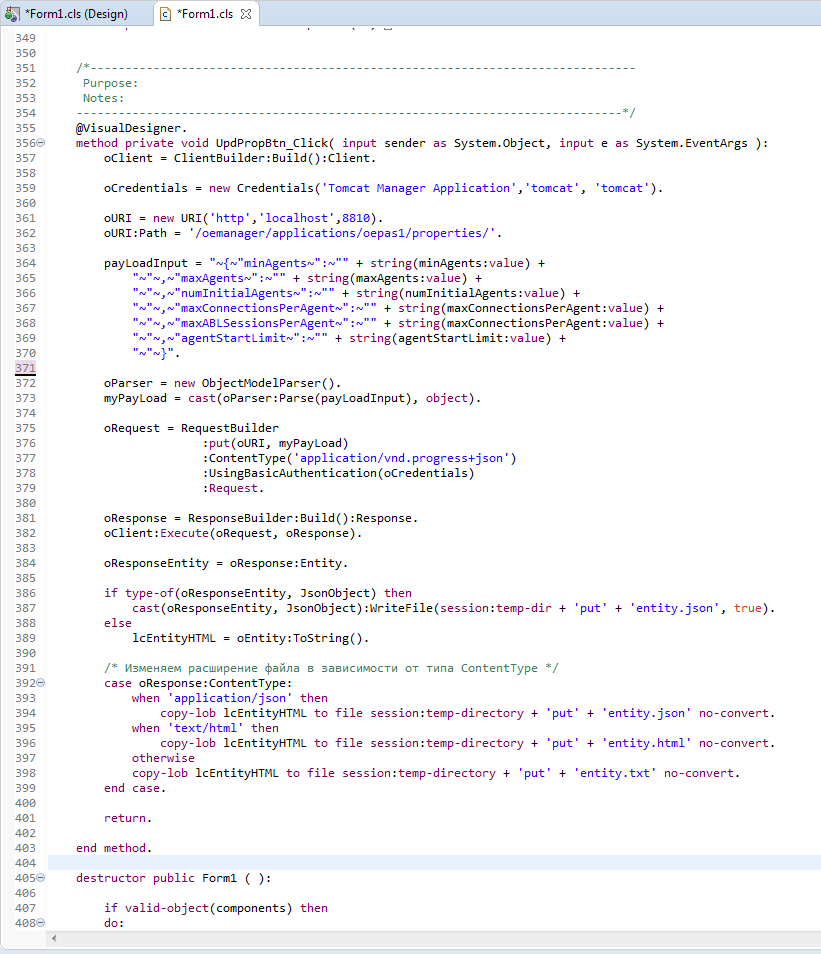
Task: Click 'lcEntityHTML = oEntity:ToString().' line
Action: click(251, 638)
